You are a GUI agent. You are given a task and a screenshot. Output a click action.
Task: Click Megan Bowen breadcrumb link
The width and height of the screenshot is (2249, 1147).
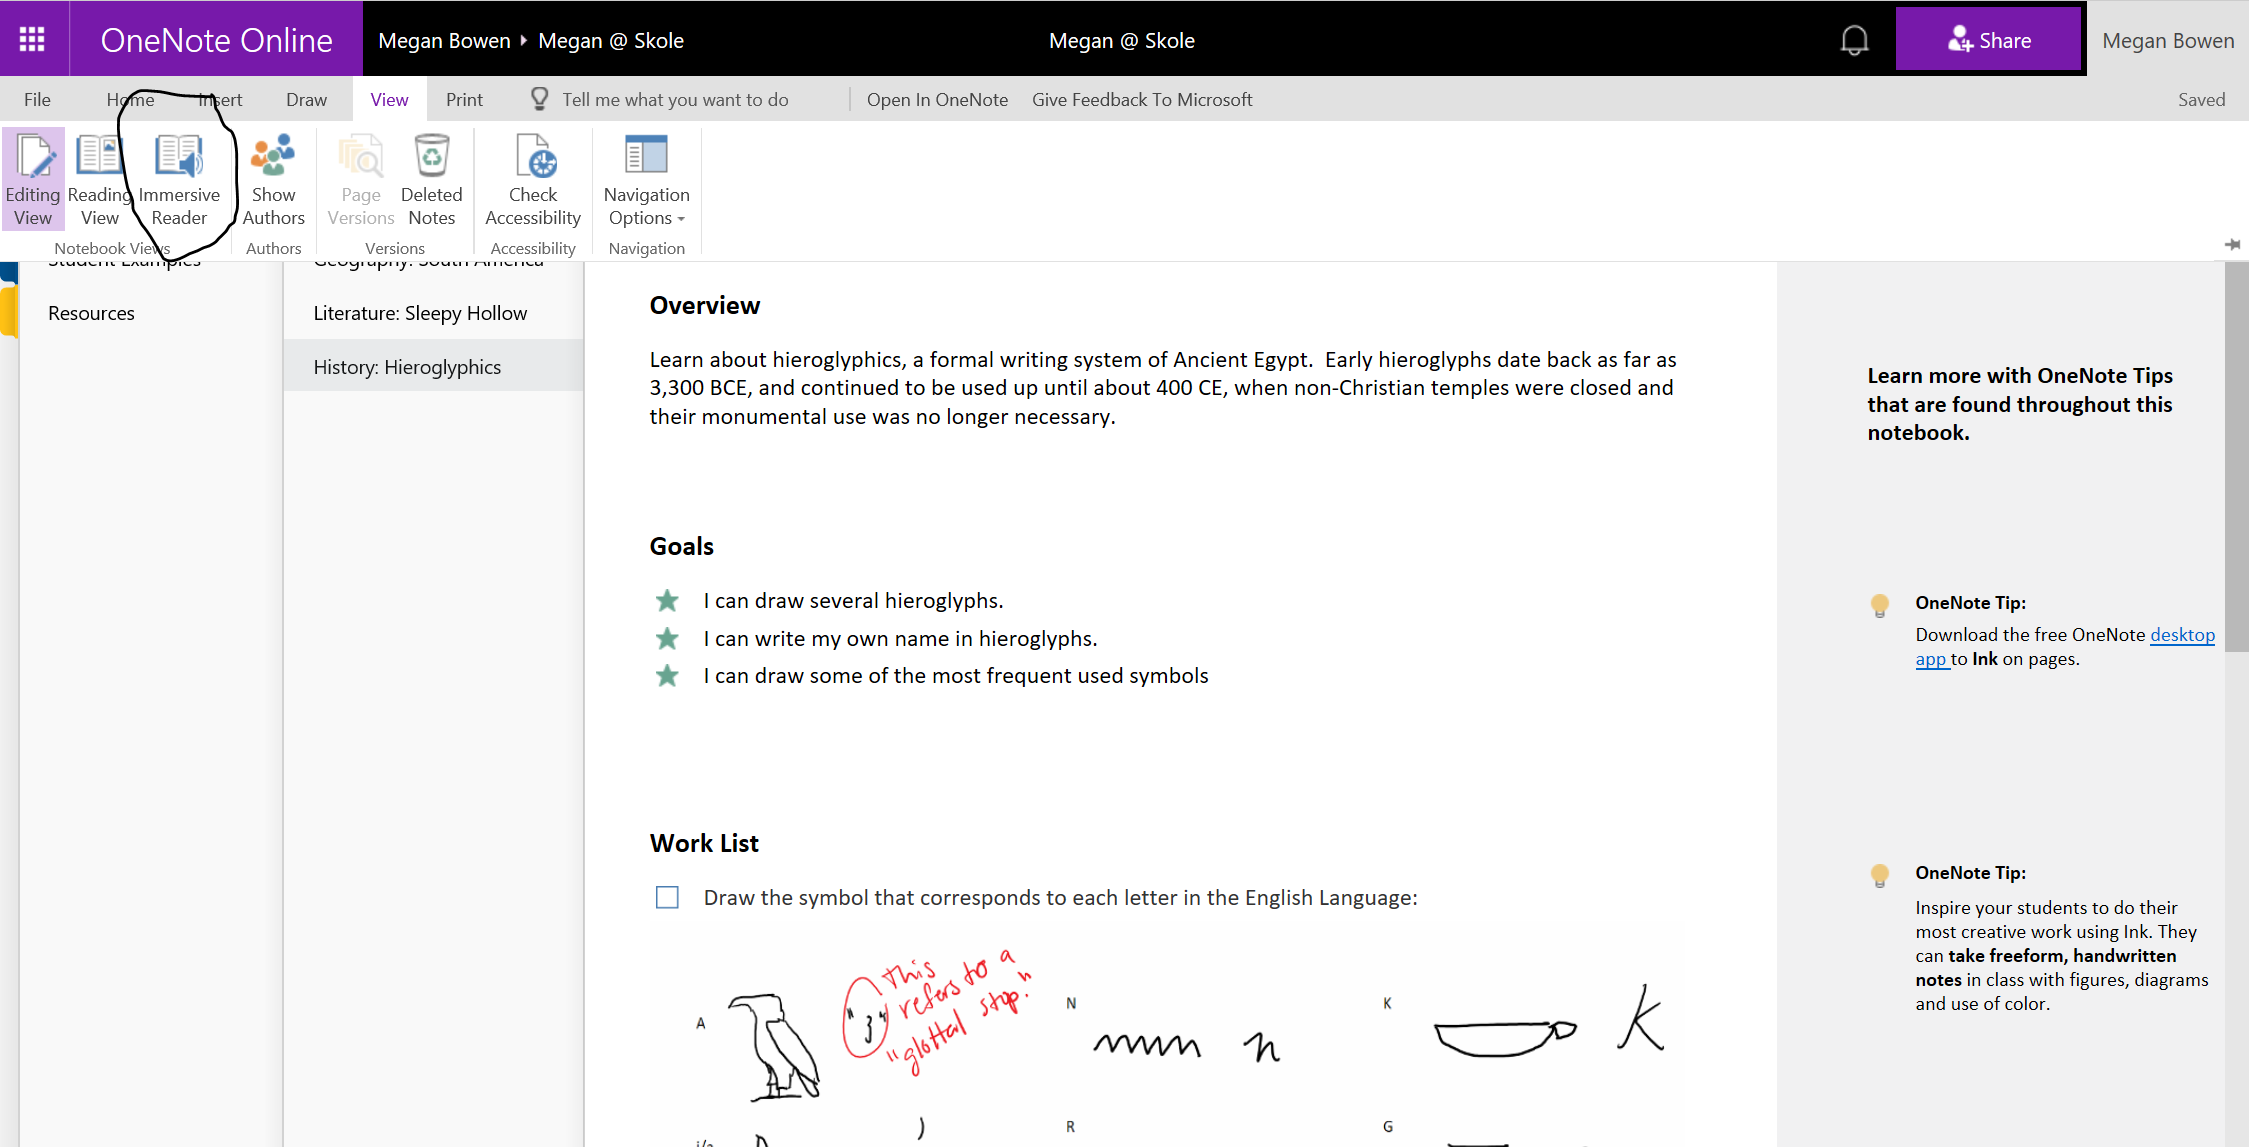pyautogui.click(x=444, y=40)
